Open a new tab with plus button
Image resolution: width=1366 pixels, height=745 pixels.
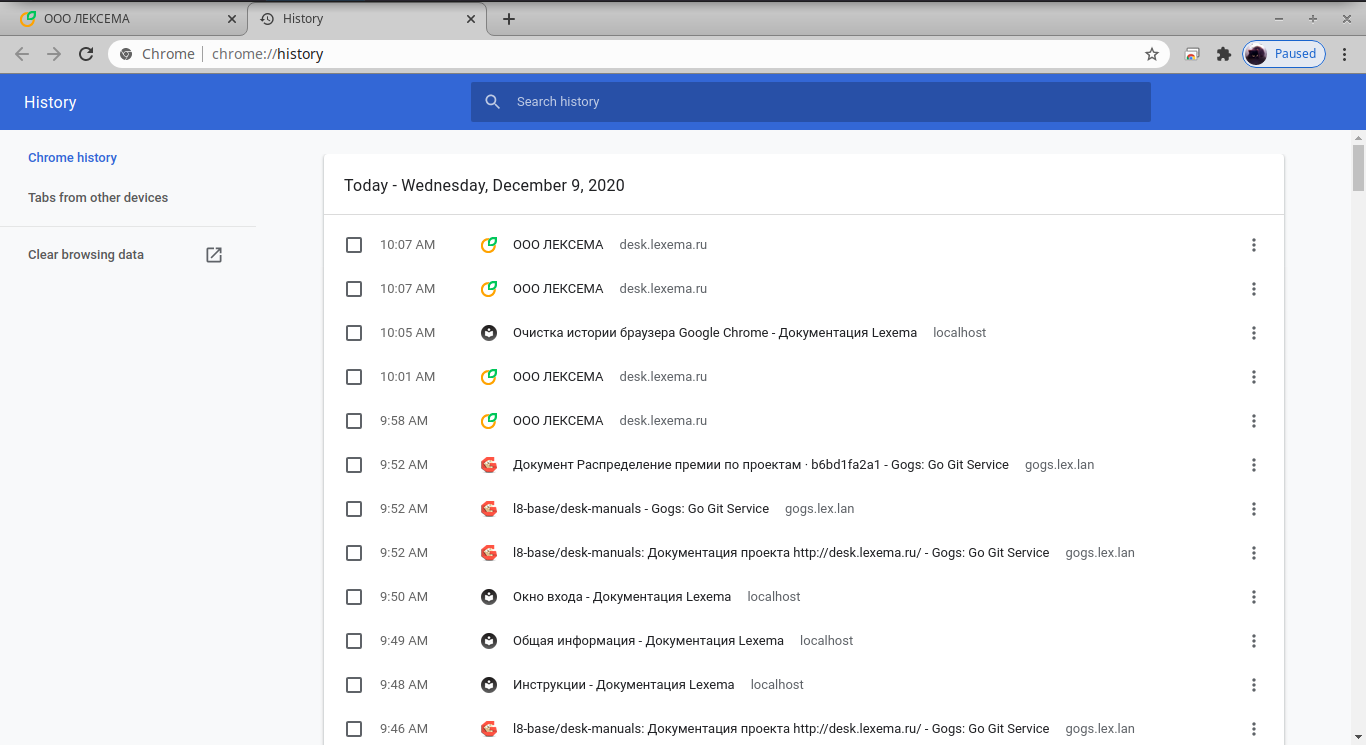(x=509, y=19)
